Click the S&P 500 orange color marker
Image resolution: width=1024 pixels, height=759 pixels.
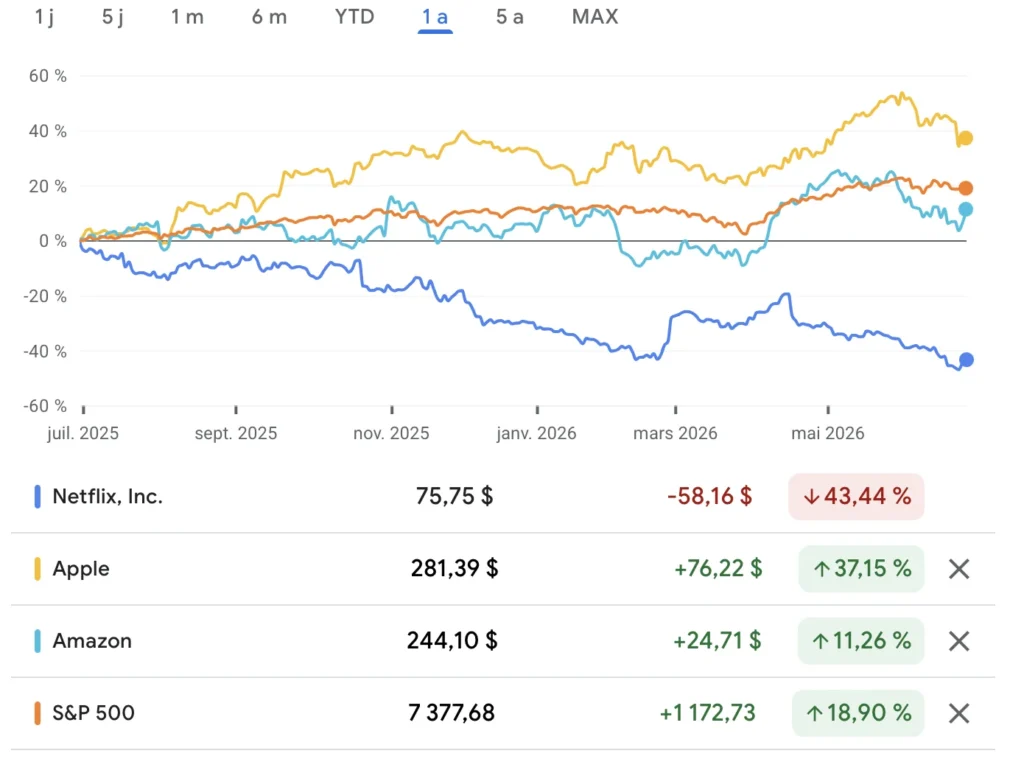pyautogui.click(x=37, y=713)
